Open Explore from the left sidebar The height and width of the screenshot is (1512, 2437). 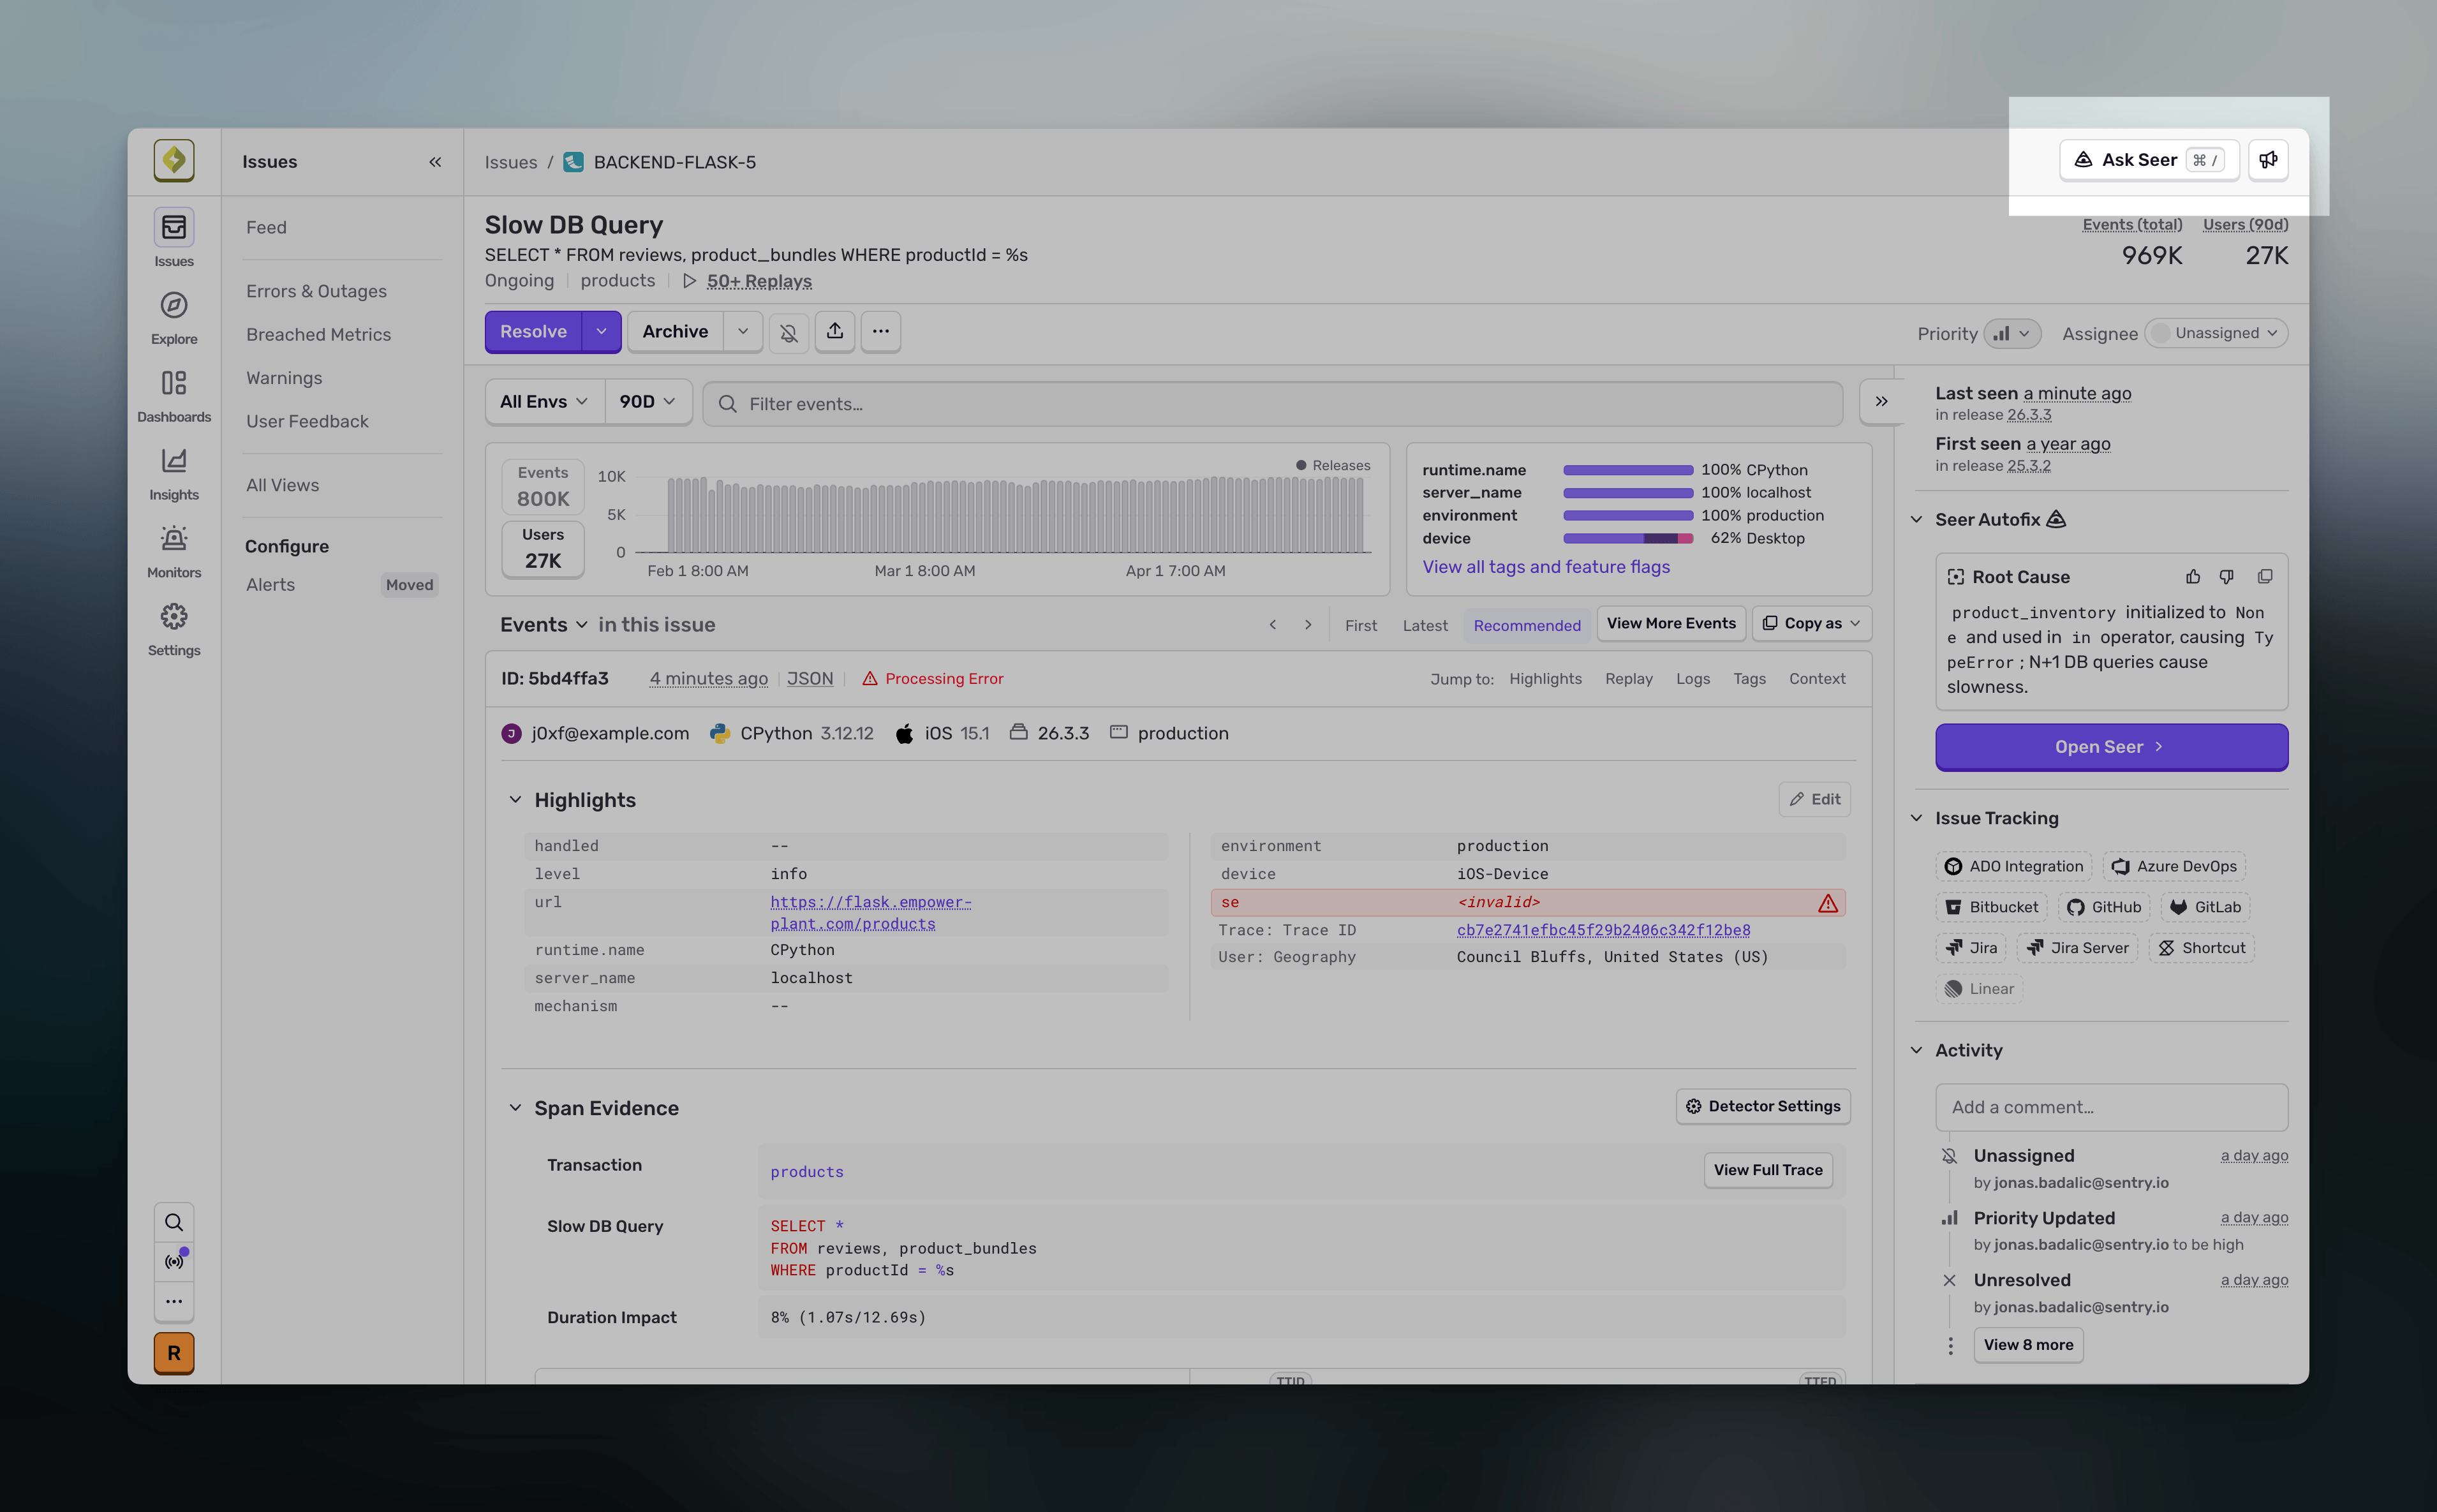click(x=173, y=317)
